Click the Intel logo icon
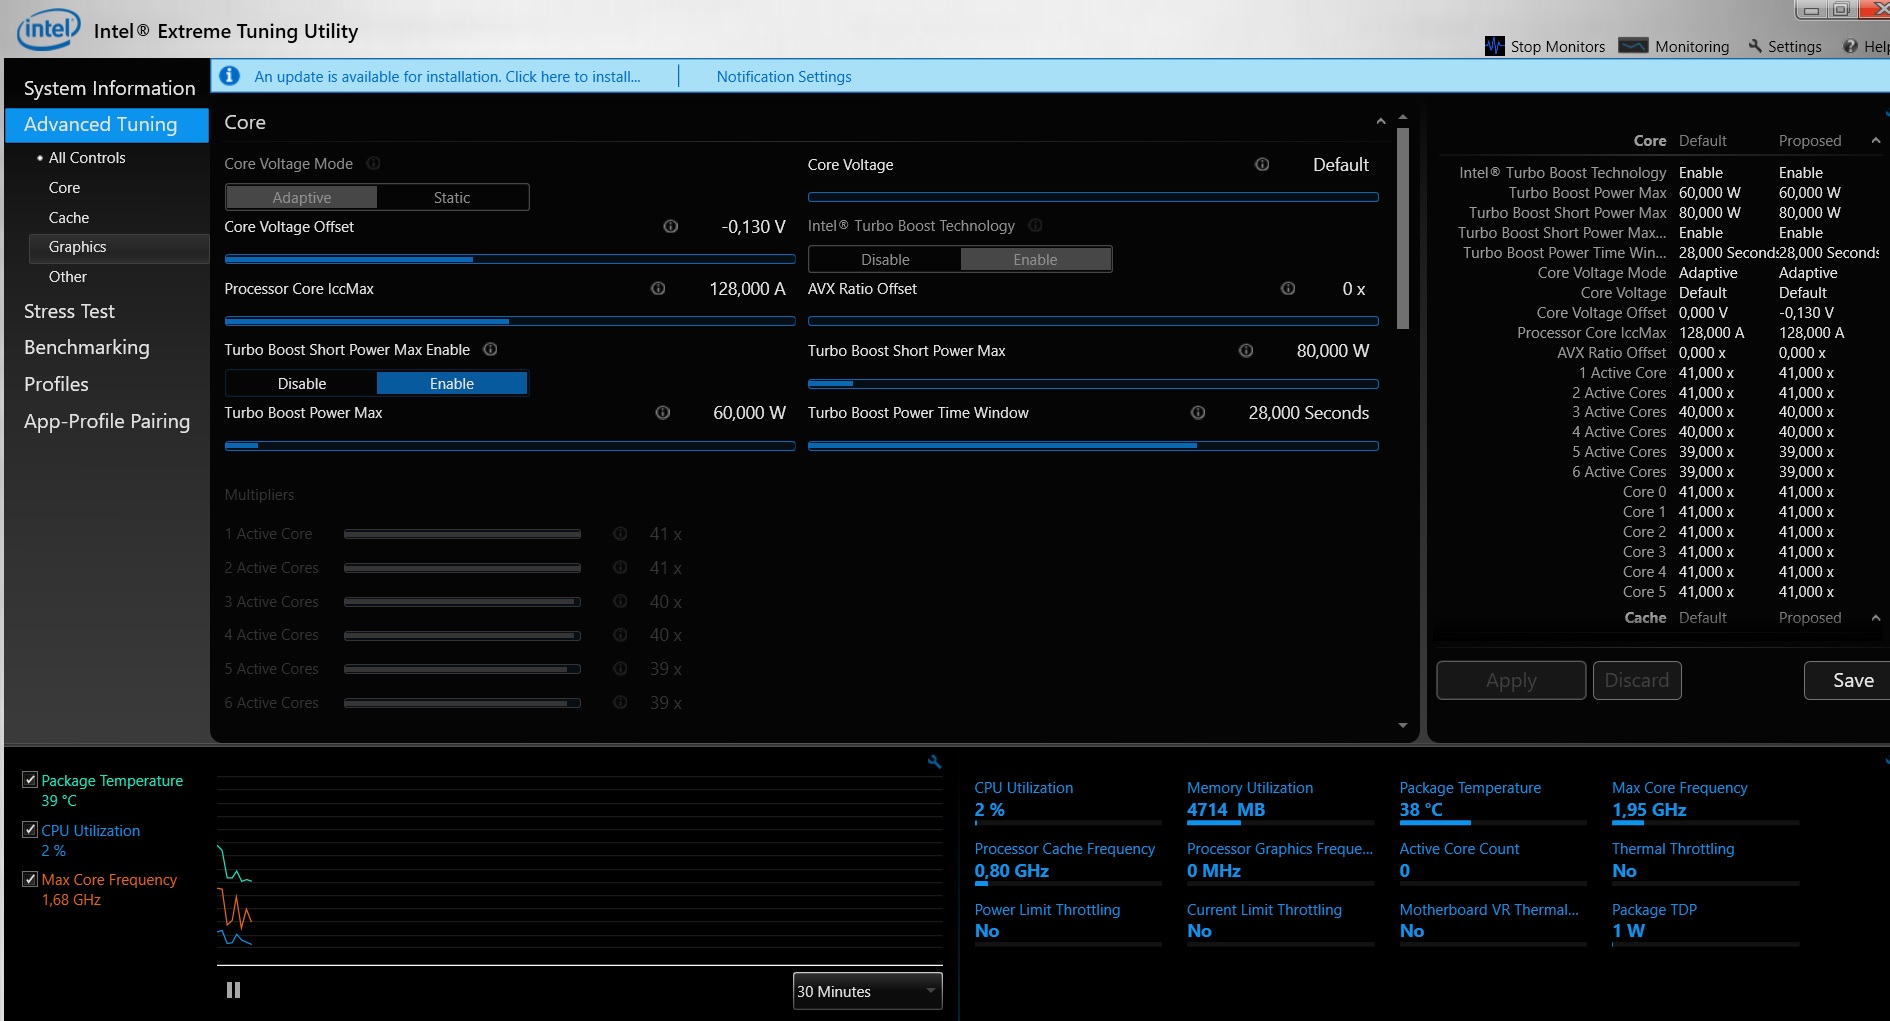Viewport: 1890px width, 1021px height. (48, 29)
